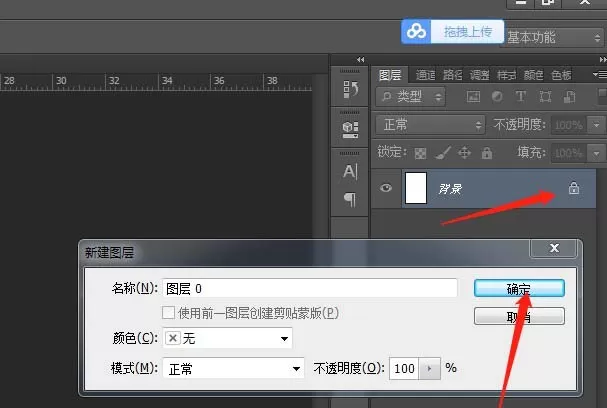Switch to the 图层 tab

pyautogui.click(x=389, y=75)
